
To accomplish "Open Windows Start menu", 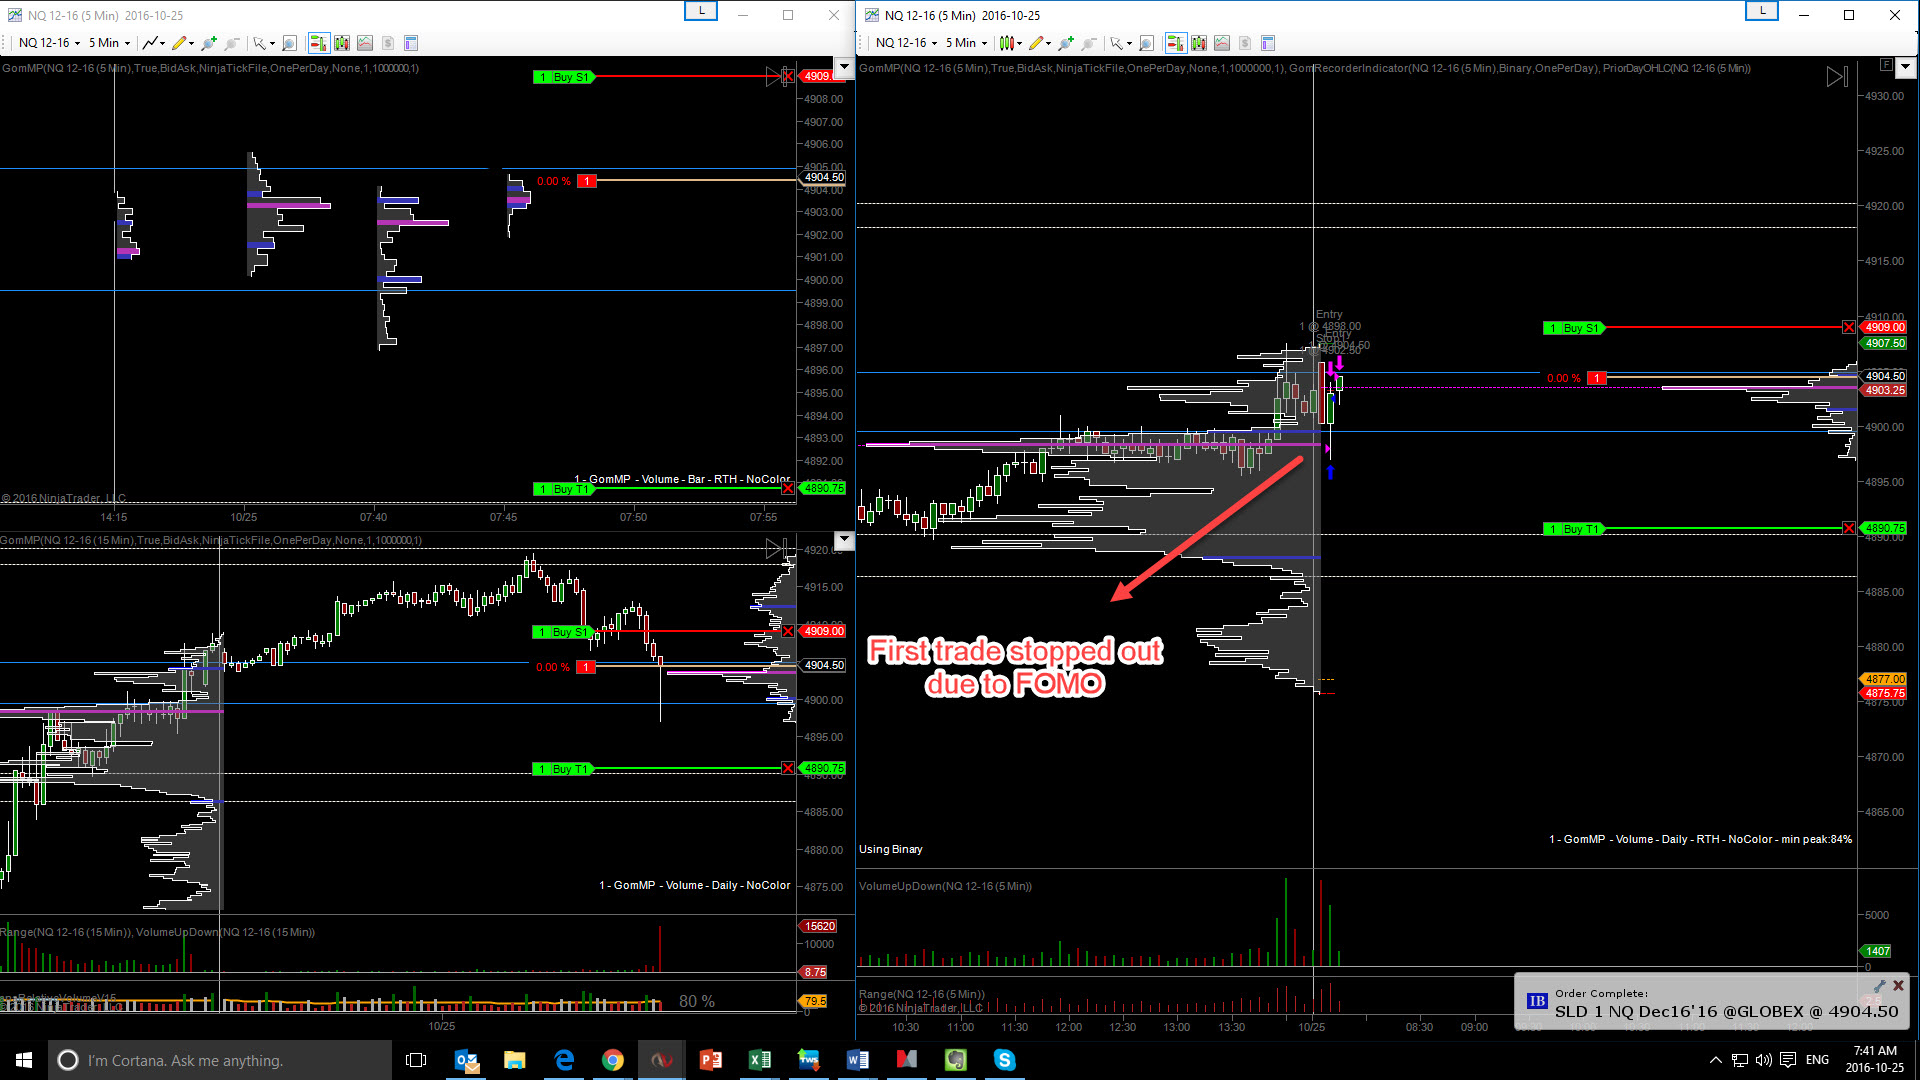I will 24,1060.
